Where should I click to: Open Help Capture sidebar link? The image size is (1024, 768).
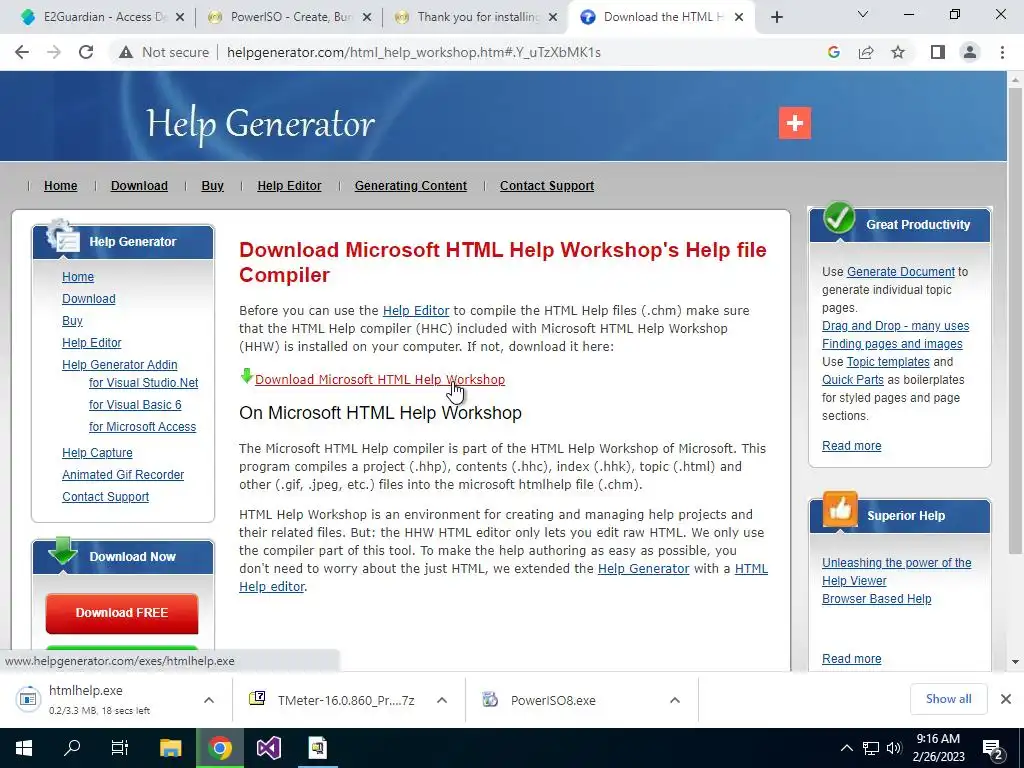coord(97,453)
